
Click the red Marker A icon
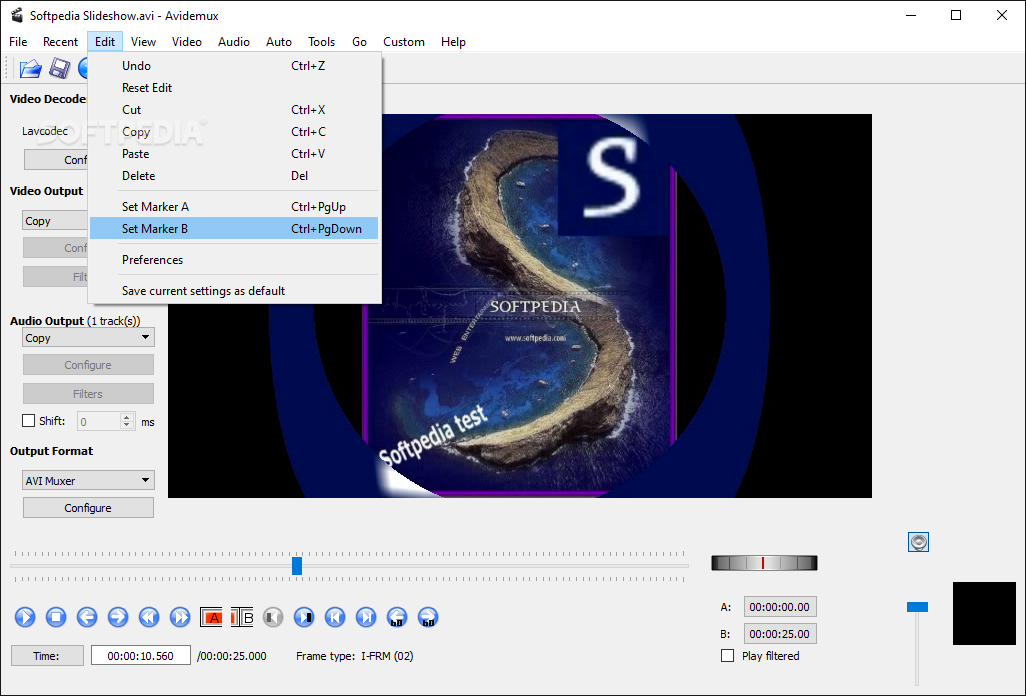(211, 617)
